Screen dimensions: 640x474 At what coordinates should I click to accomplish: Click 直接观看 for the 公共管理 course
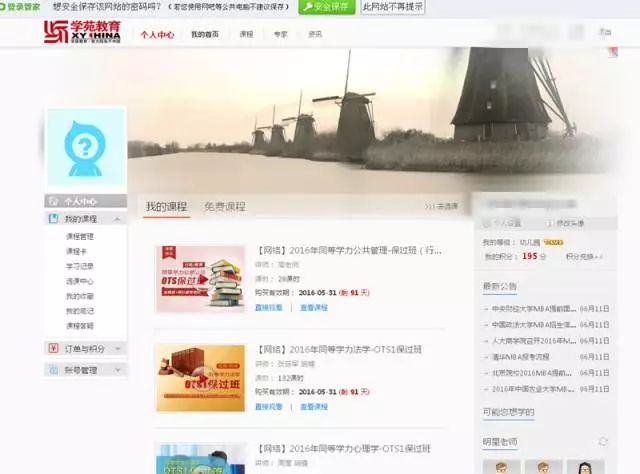coord(269,307)
